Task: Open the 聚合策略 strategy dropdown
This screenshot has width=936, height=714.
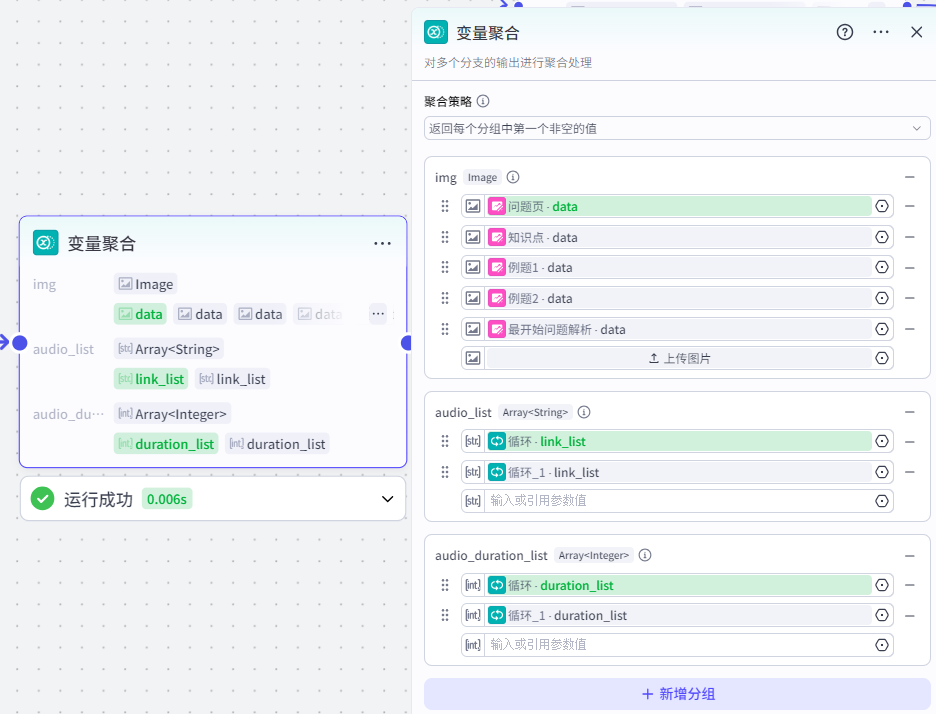Action: click(677, 128)
